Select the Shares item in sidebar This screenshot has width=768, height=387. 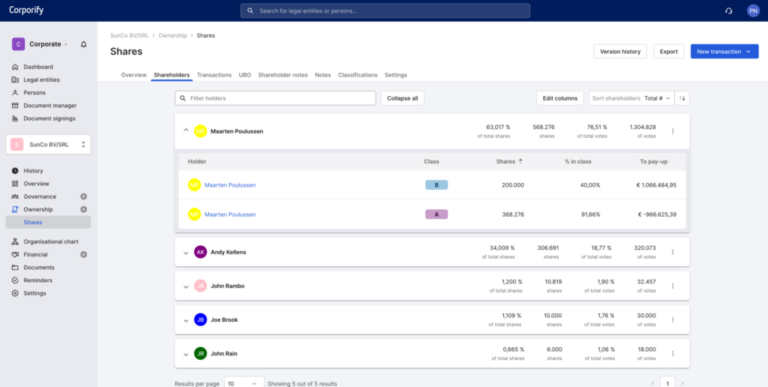click(x=48, y=222)
